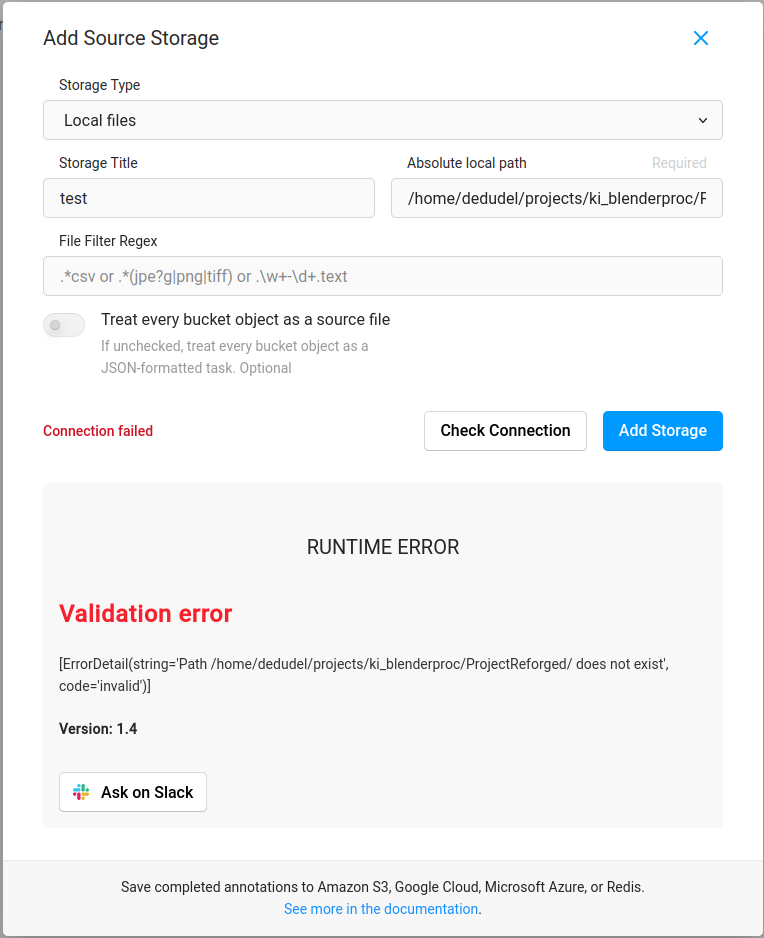This screenshot has width=764, height=938.
Task: Click the File Filter Regex input
Action: 383,276
